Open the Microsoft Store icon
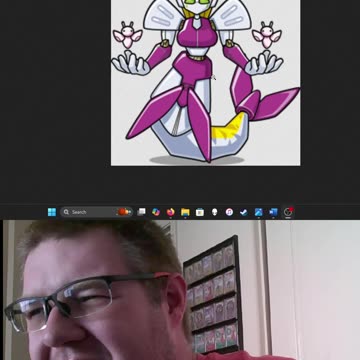Viewport: 360px width, 360px height. pyautogui.click(x=200, y=212)
